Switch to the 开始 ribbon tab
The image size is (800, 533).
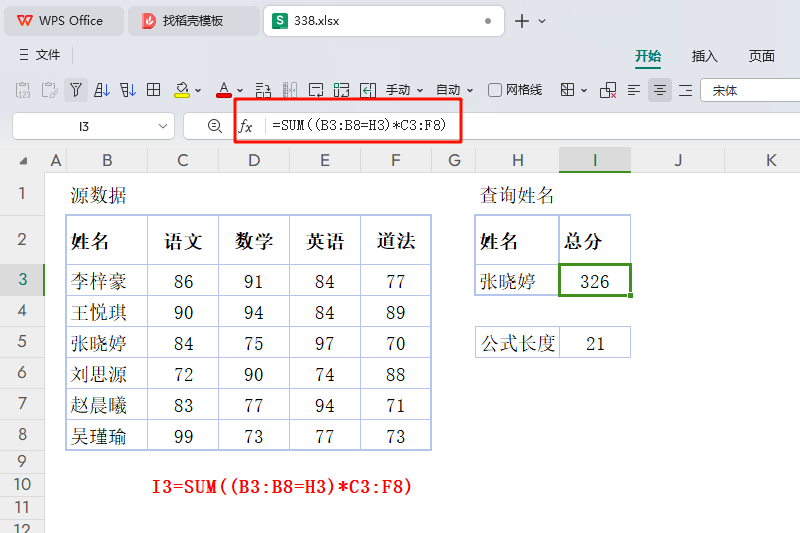pyautogui.click(x=648, y=56)
